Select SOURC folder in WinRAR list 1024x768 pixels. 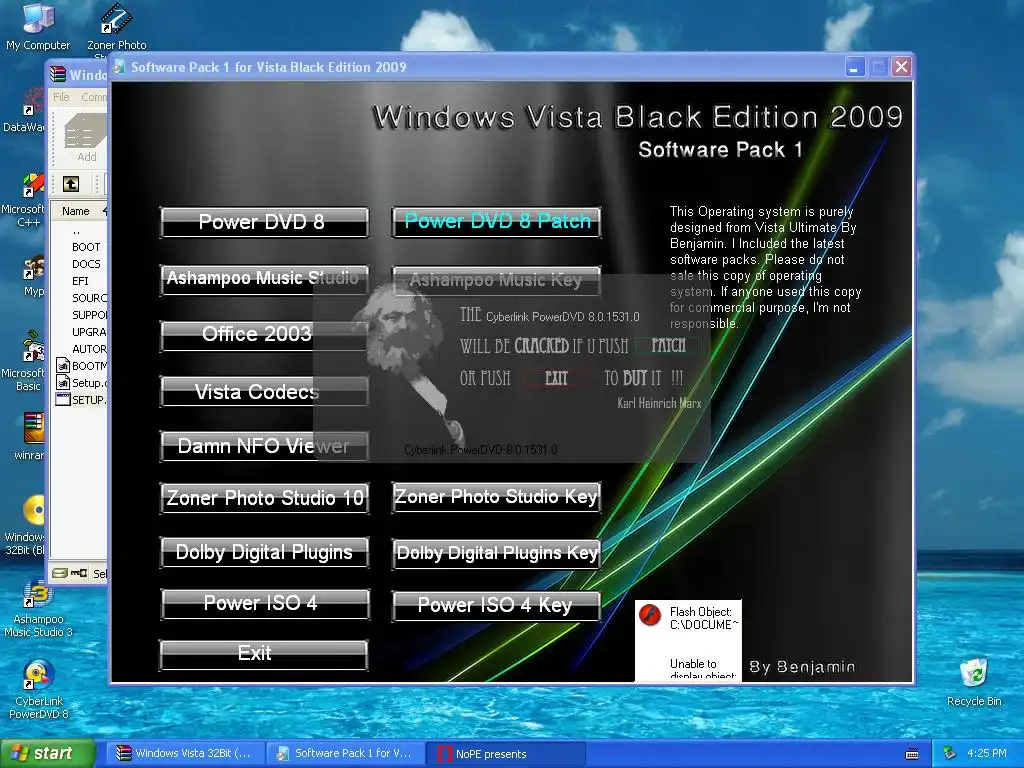(89, 298)
